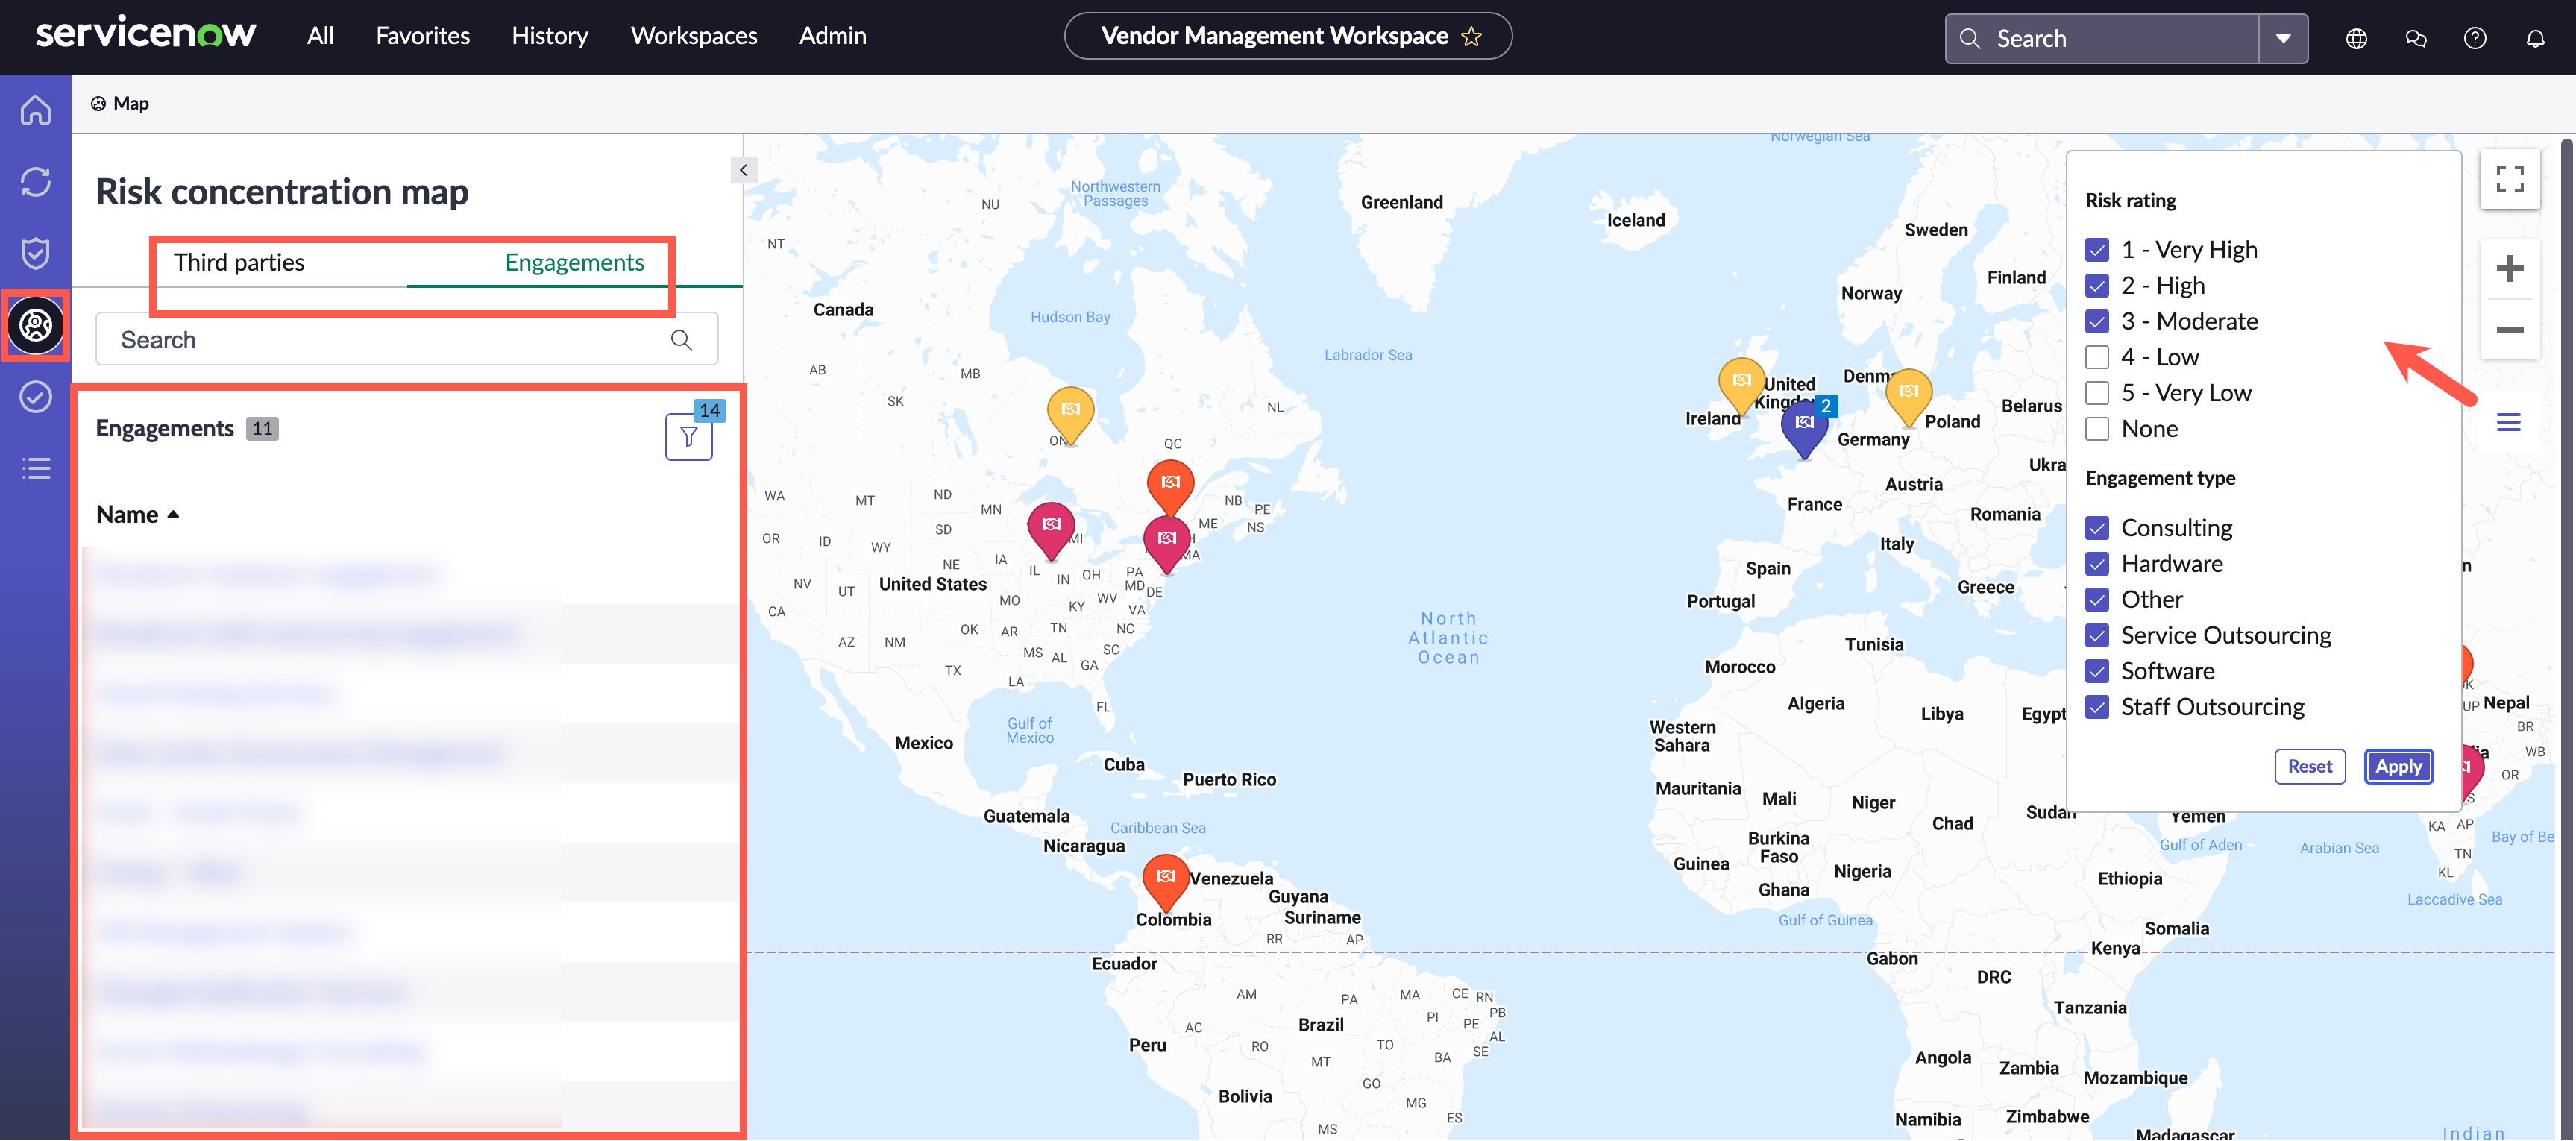This screenshot has width=2576, height=1141.
Task: Open notifications bell icon
Action: pyautogui.click(x=2535, y=38)
